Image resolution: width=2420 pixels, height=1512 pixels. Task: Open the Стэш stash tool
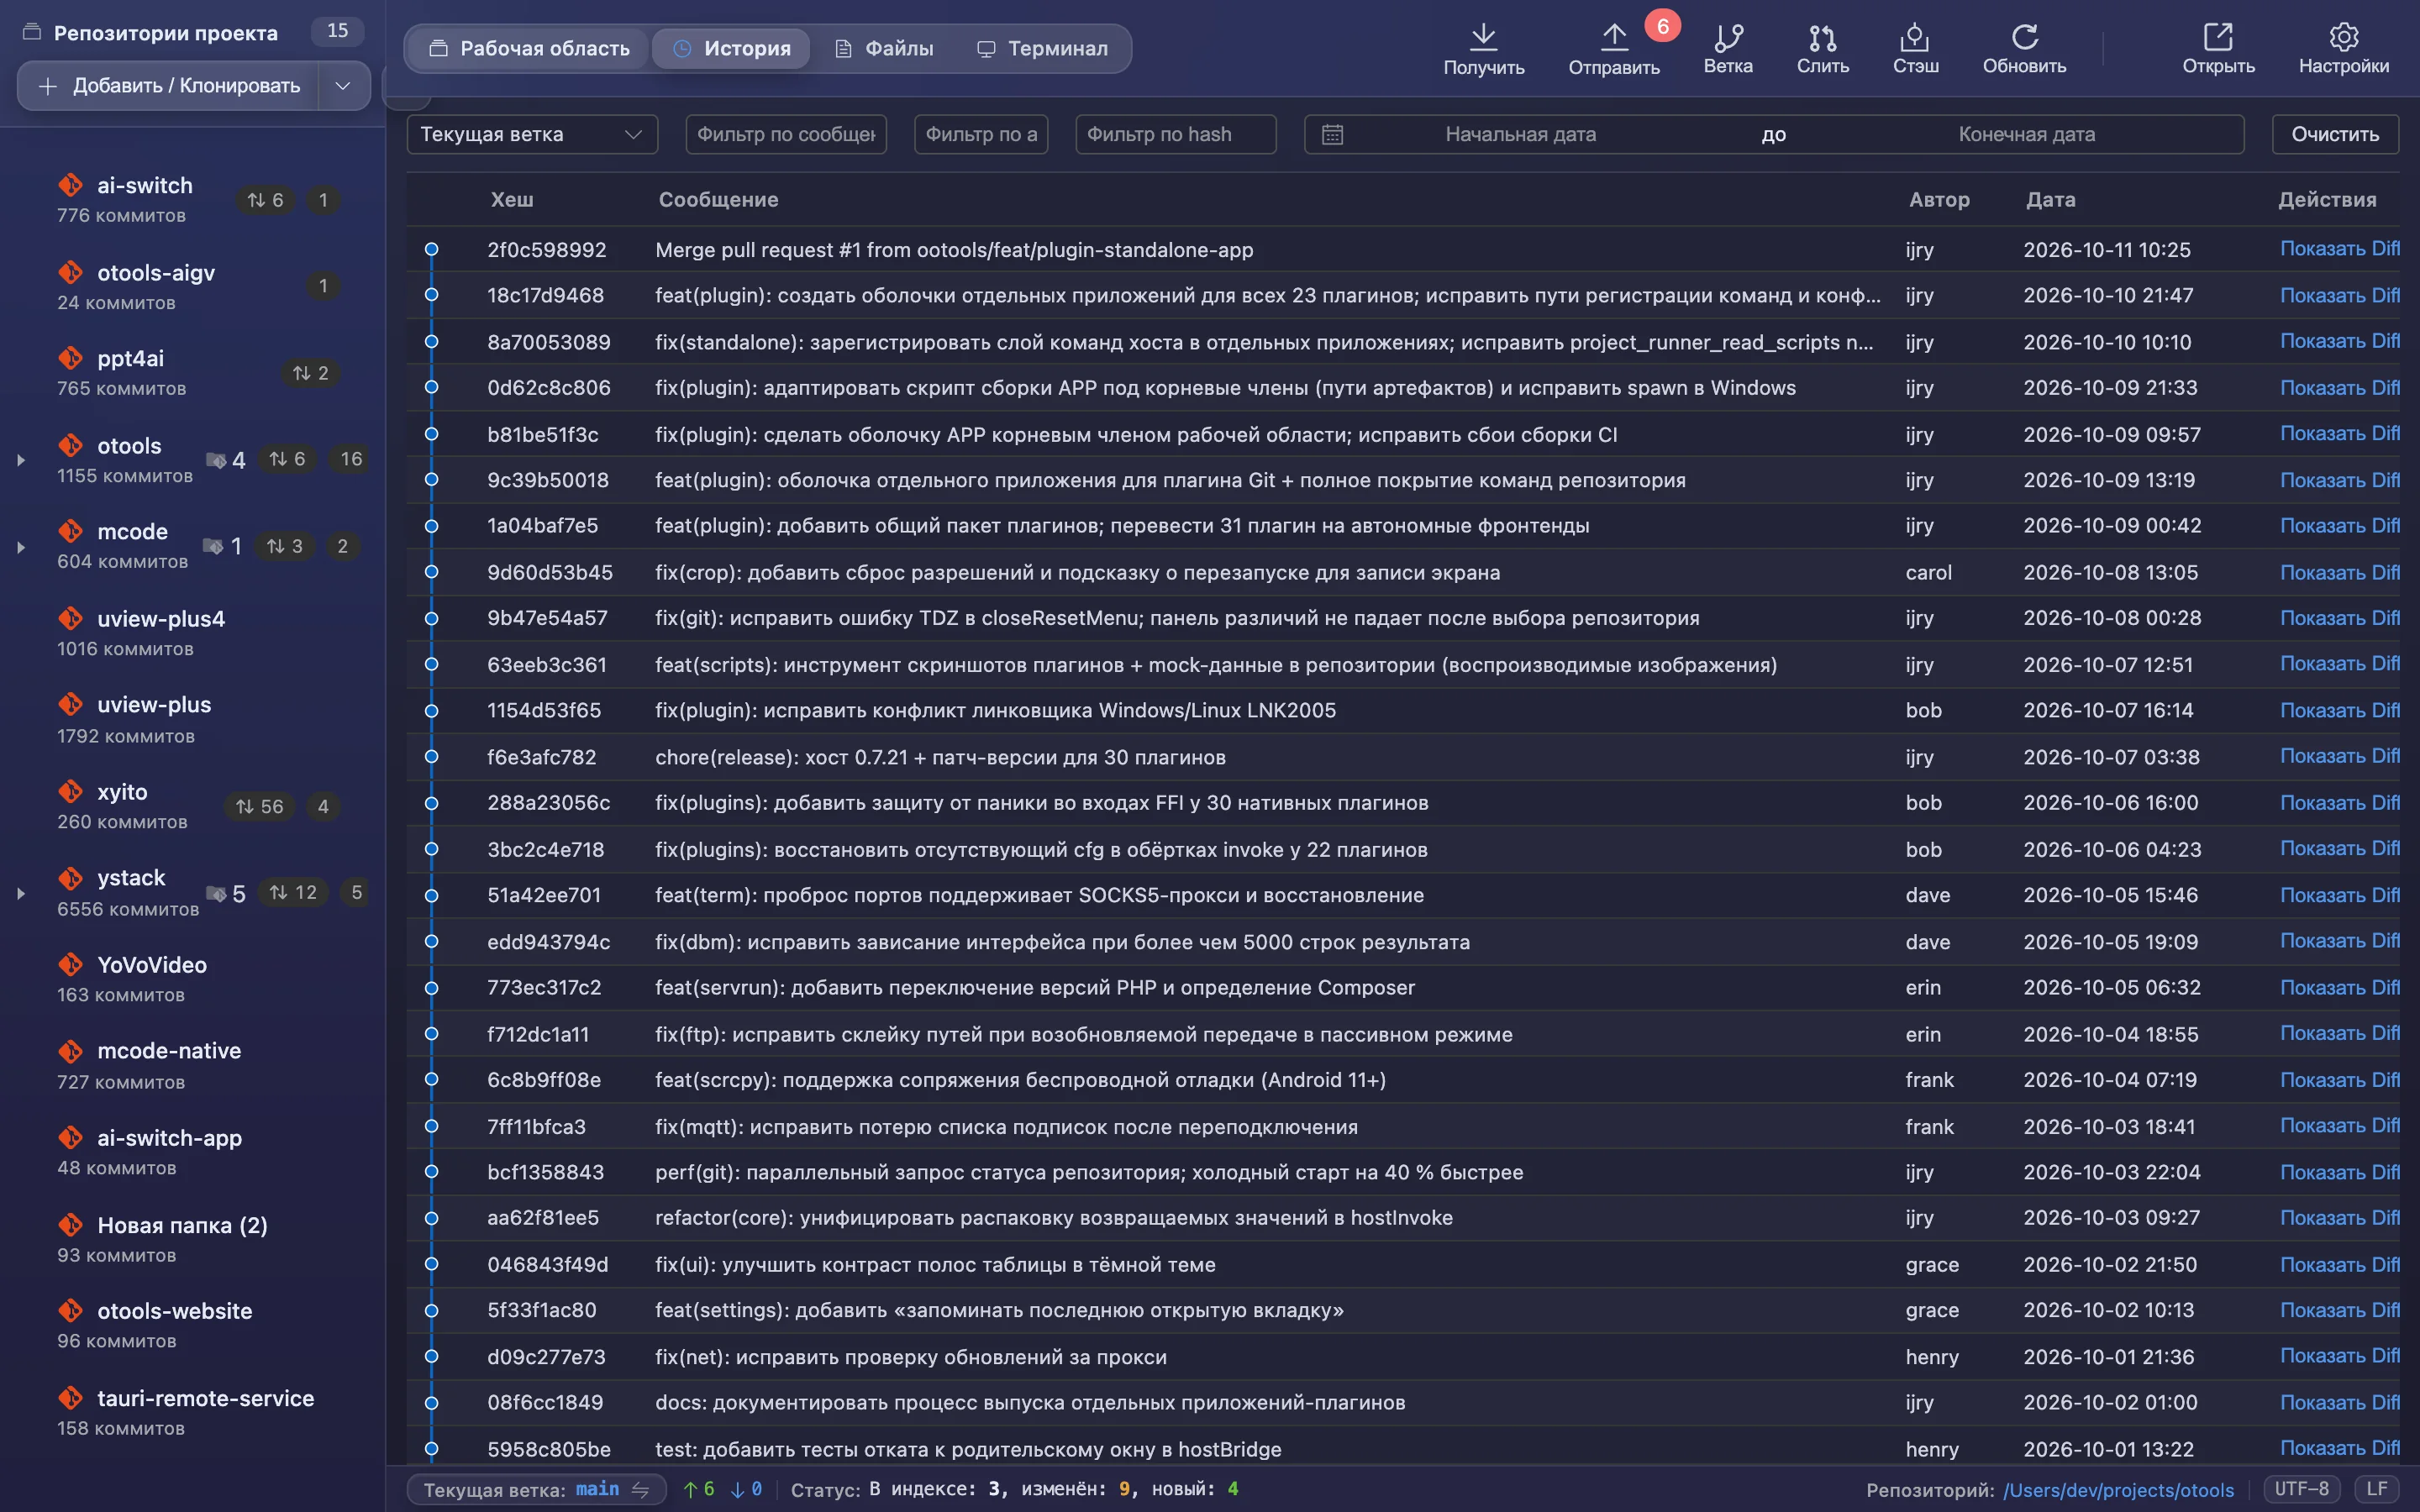(1915, 37)
